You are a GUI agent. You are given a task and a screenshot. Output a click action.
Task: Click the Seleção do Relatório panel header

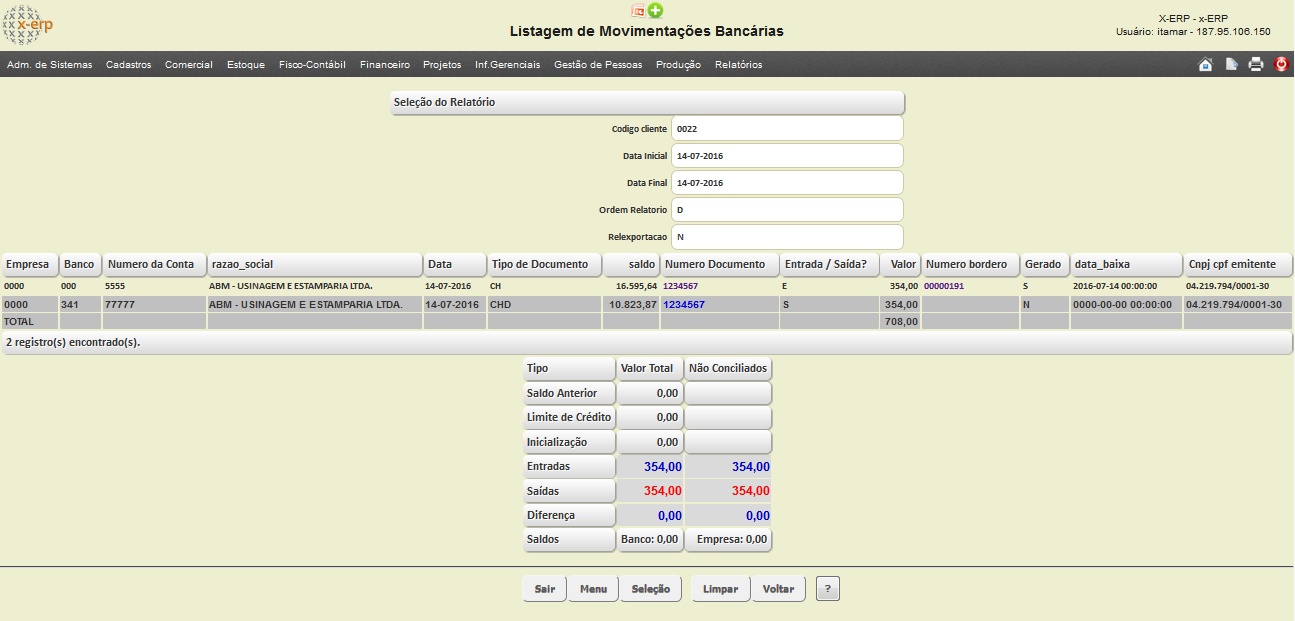(x=648, y=103)
